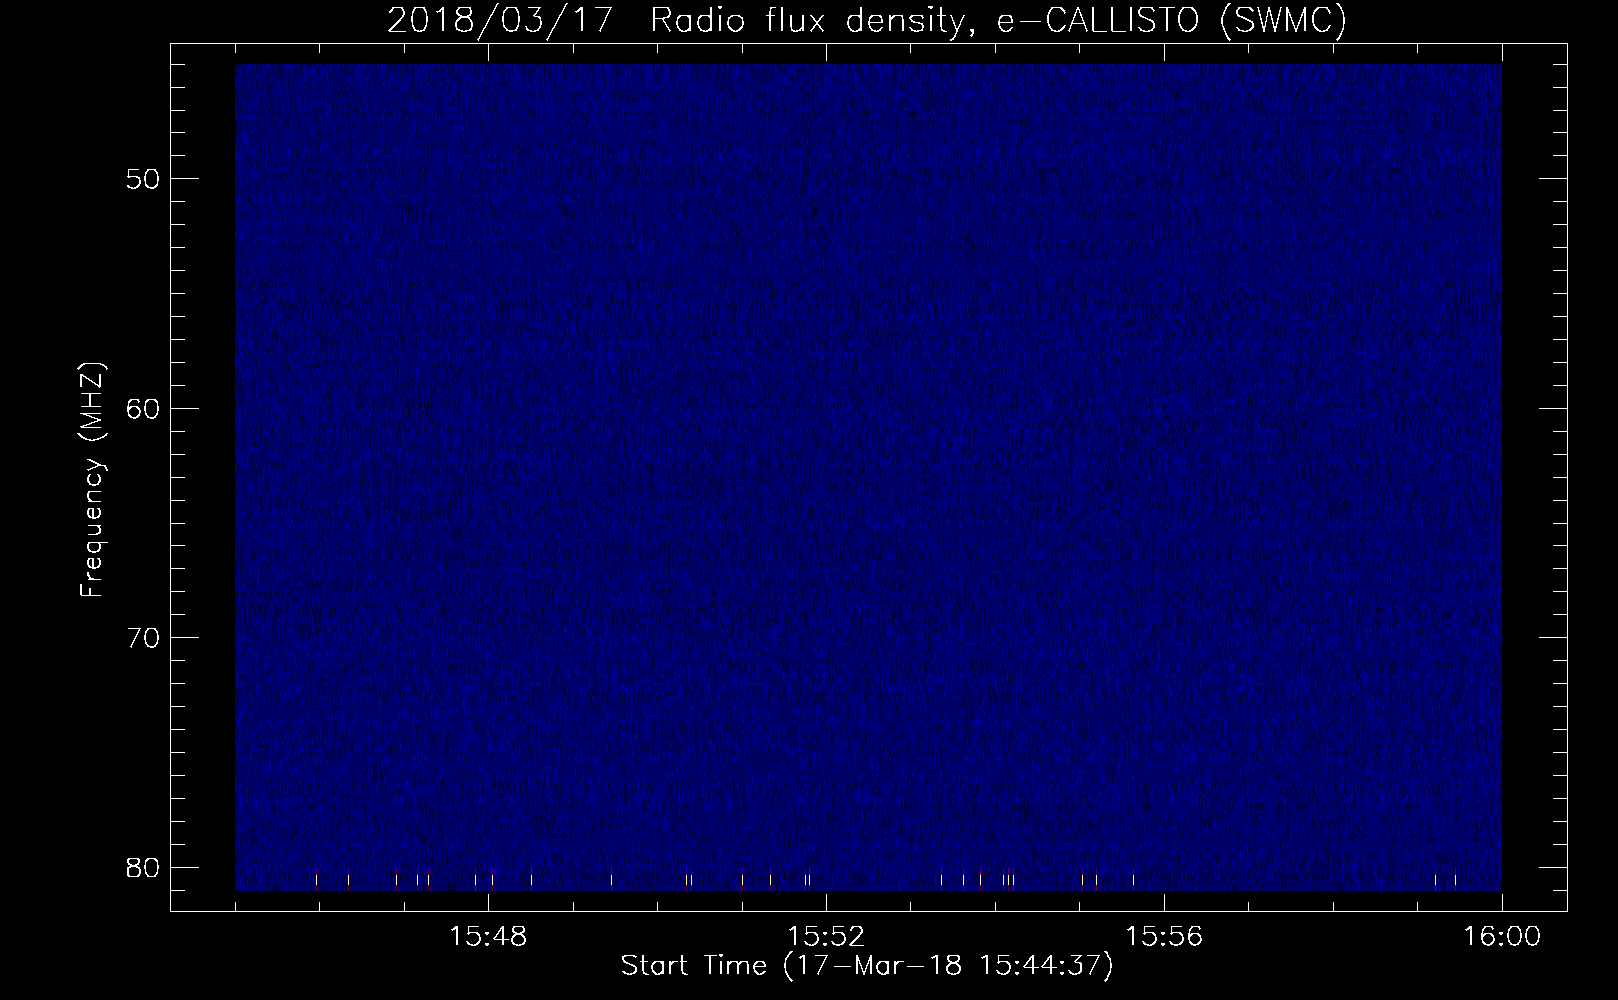Click the 16:00 time tick label
The image size is (1618, 1000).
[x=1501, y=938]
